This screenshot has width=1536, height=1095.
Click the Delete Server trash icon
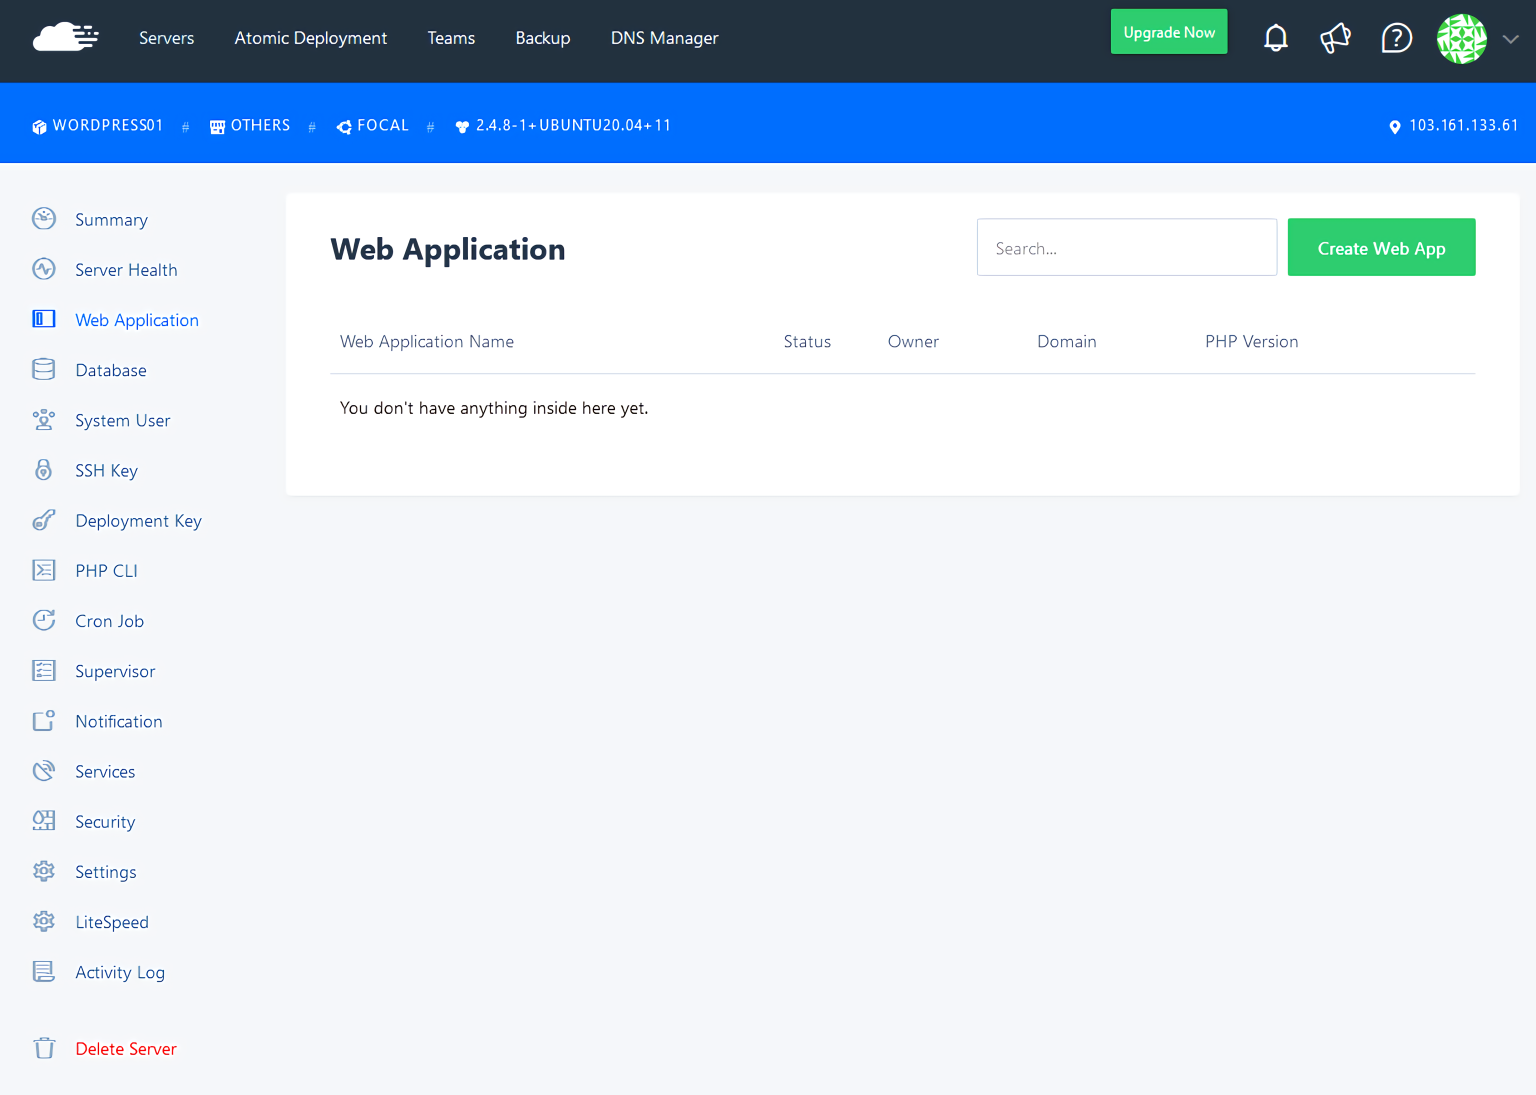pos(44,1048)
